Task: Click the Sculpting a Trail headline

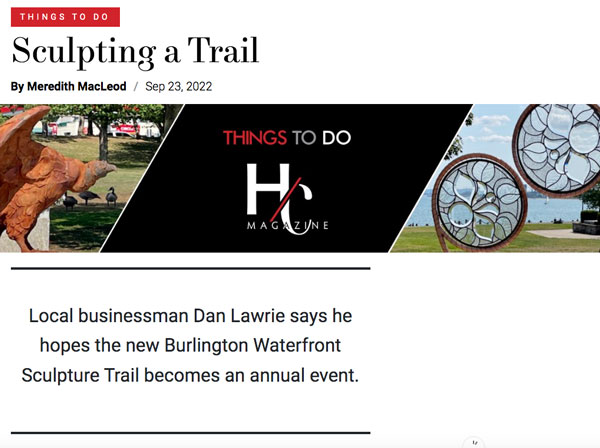Action: pyautogui.click(x=135, y=50)
